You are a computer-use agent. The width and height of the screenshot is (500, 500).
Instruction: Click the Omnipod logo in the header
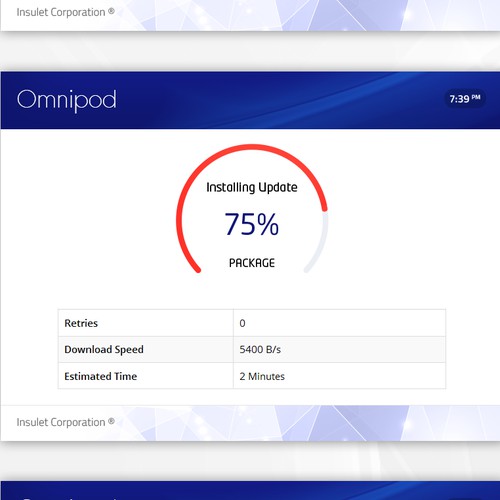click(x=67, y=100)
